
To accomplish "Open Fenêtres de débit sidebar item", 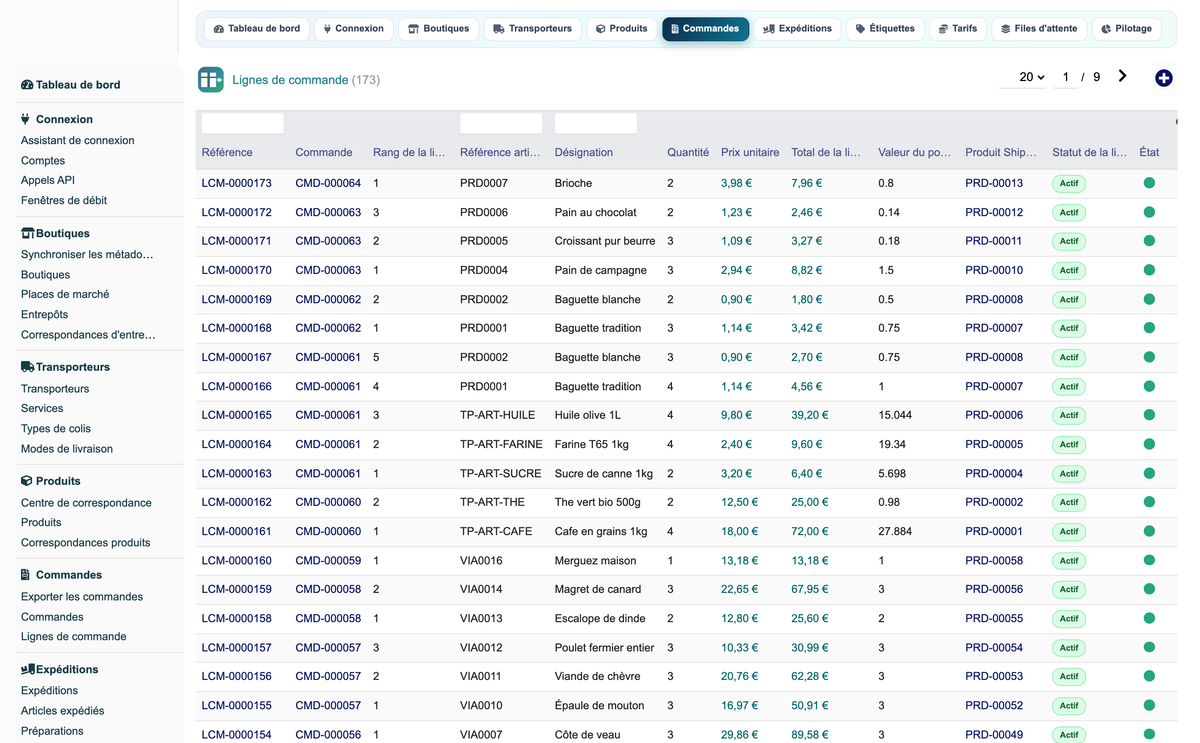I will pos(64,201).
